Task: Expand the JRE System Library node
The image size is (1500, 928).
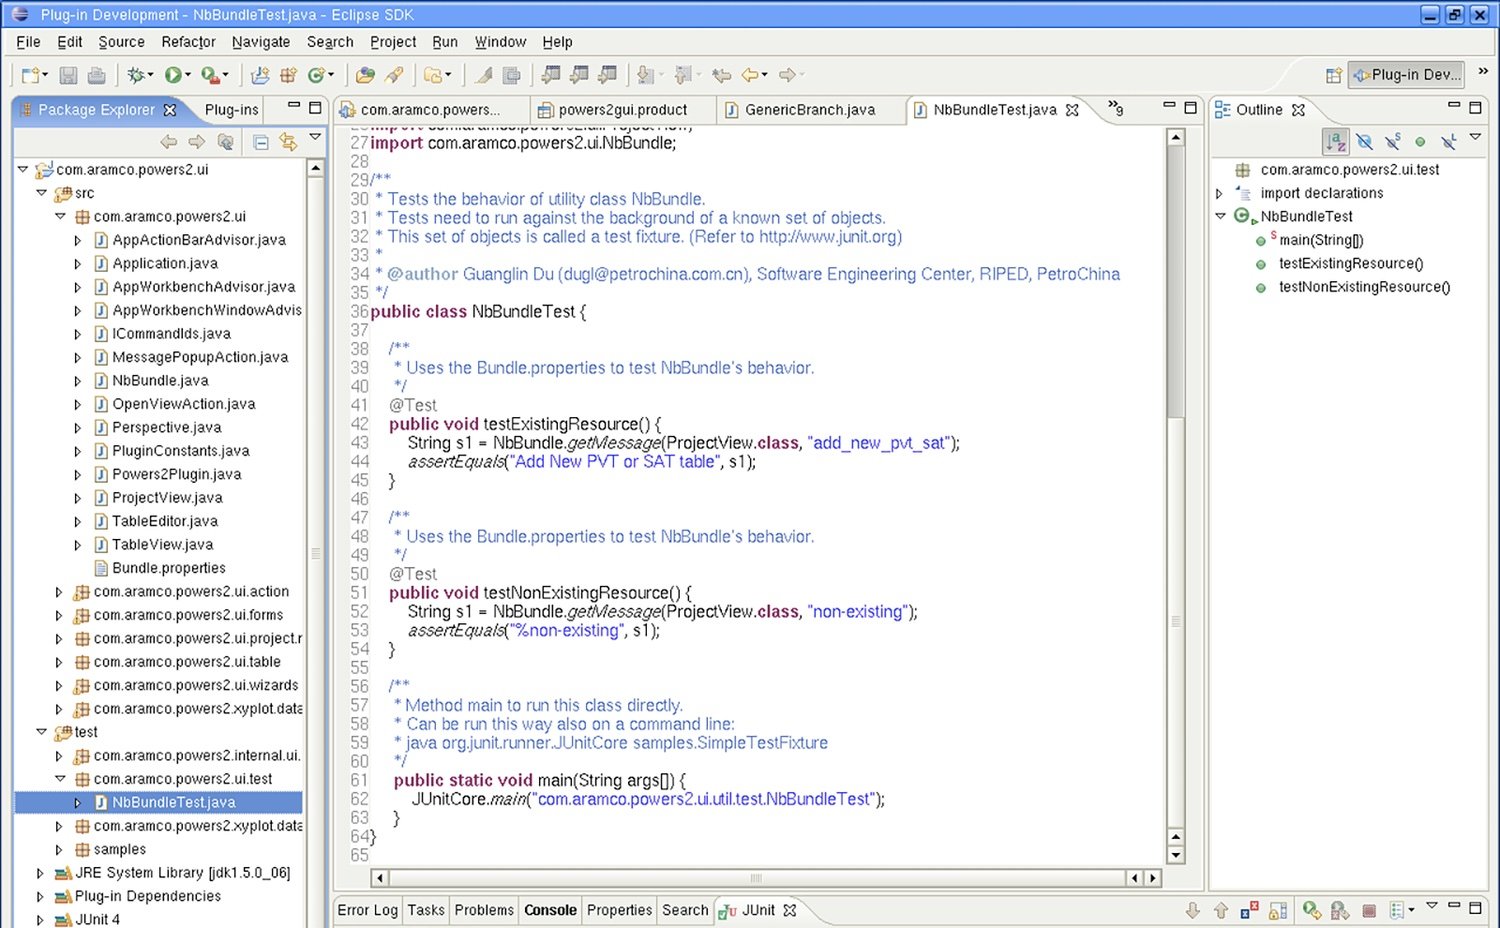Action: [40, 873]
